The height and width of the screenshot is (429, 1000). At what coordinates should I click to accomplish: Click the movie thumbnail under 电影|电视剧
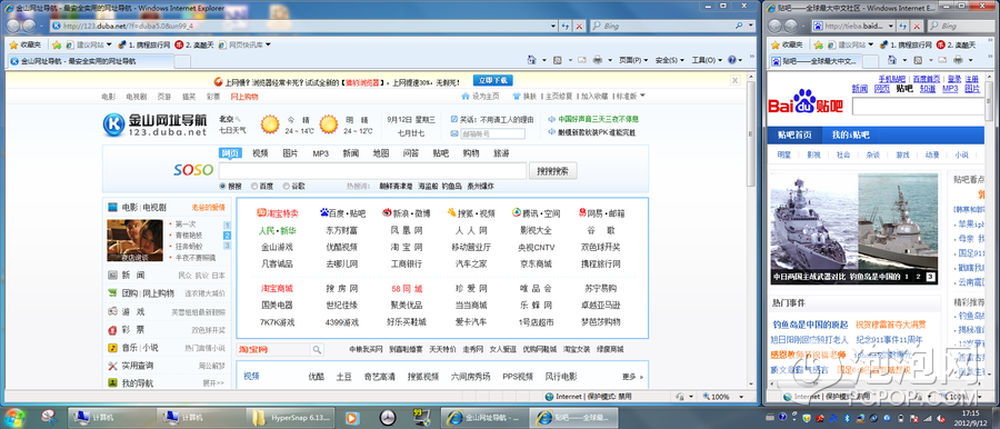tap(135, 240)
